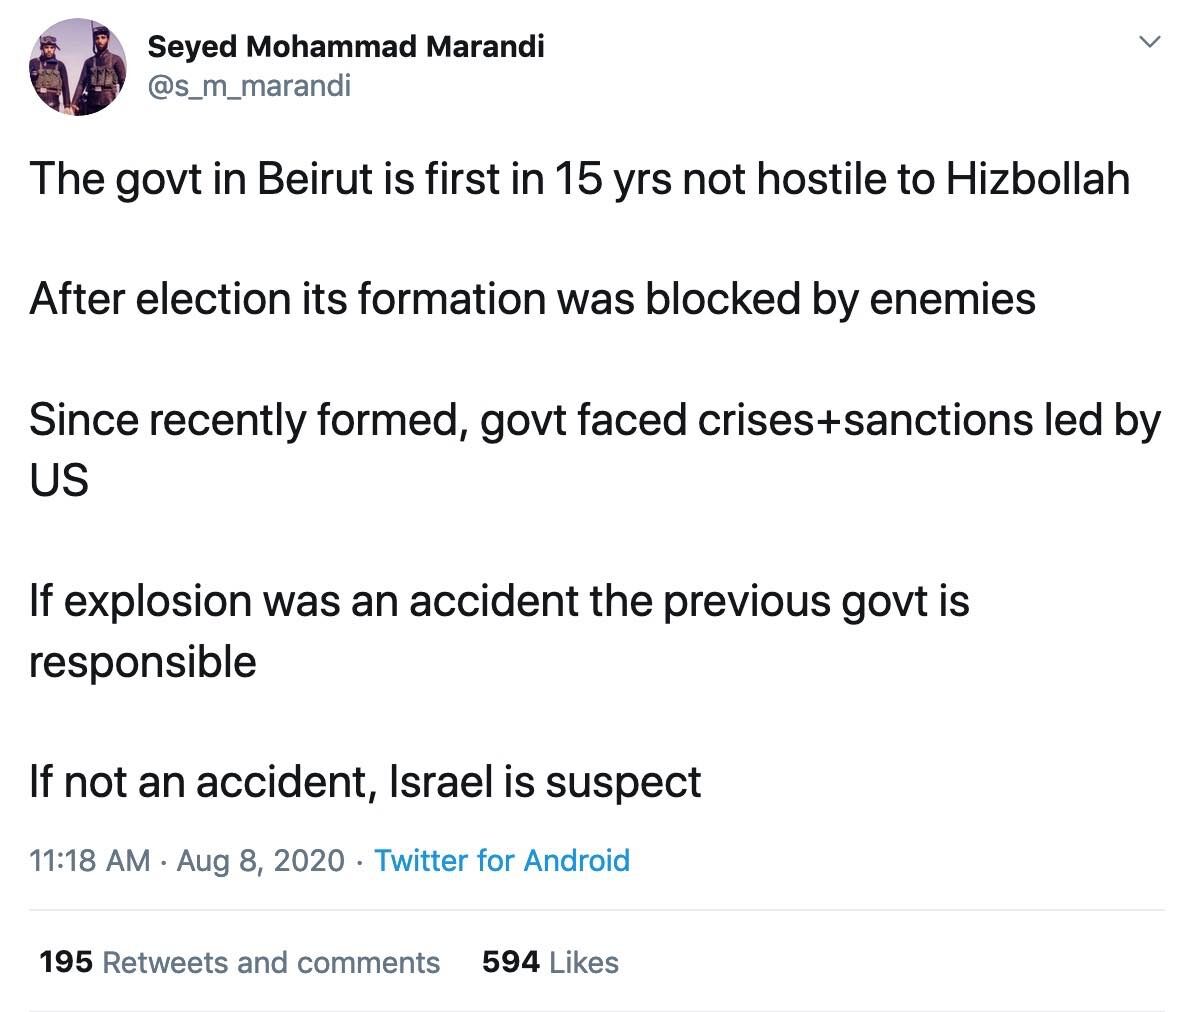Viewport: 1192px width, 1012px height.
Task: Select the paragraph 'If explosion was an accident'
Action: (x=499, y=631)
